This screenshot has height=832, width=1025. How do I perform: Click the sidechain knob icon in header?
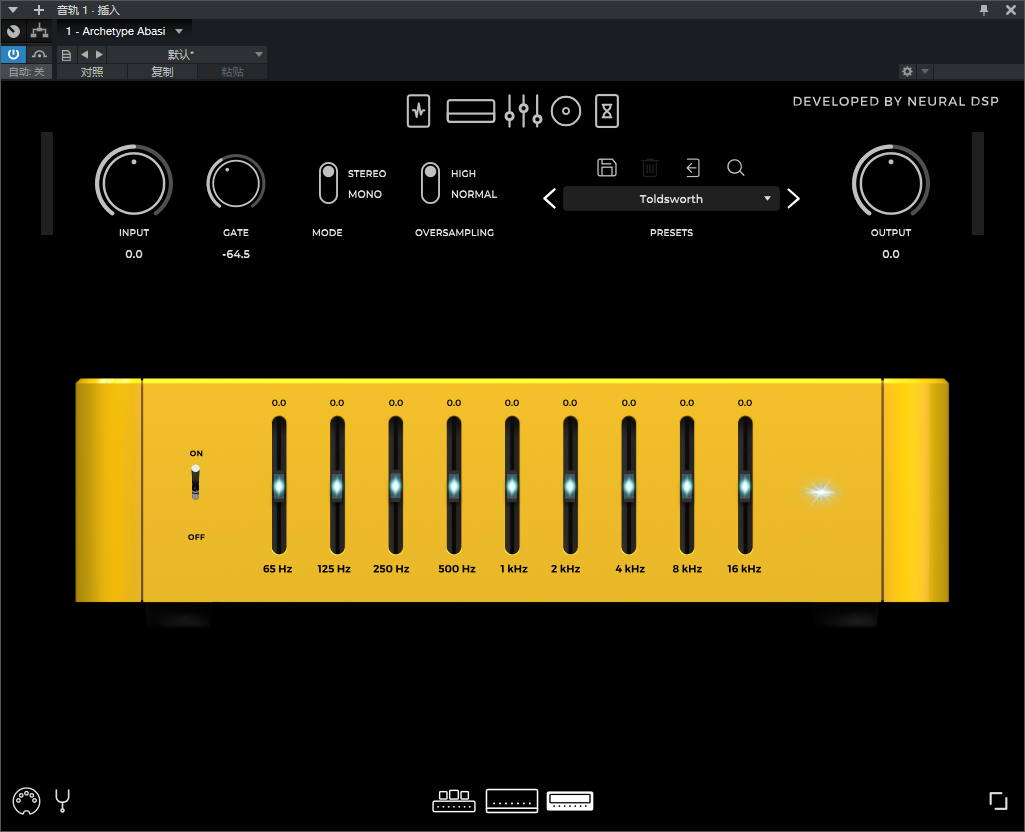[13, 31]
